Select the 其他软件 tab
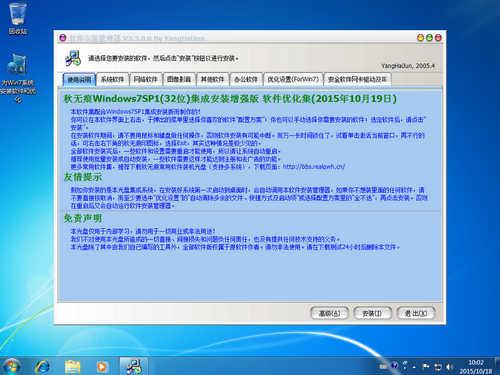500x375 pixels. click(212, 79)
